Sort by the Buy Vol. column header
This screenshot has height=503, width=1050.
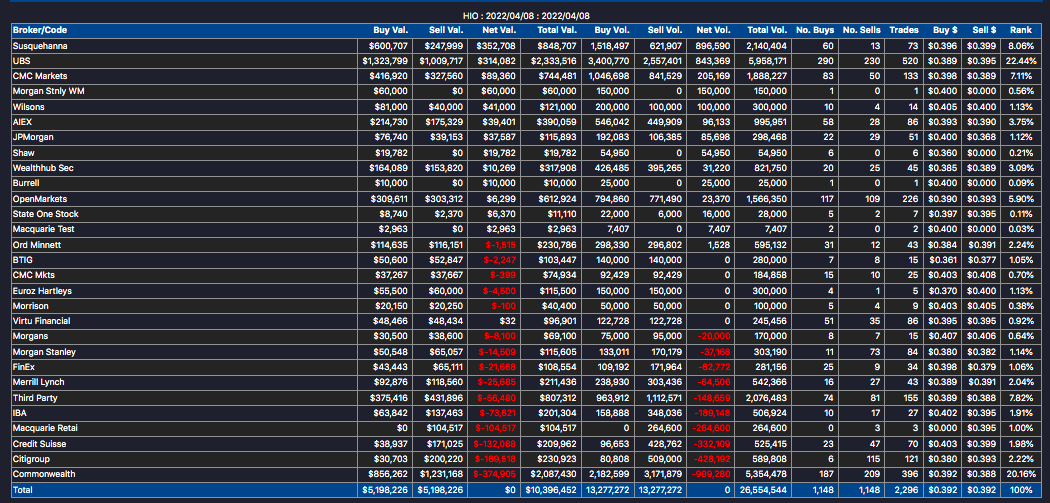(612, 30)
